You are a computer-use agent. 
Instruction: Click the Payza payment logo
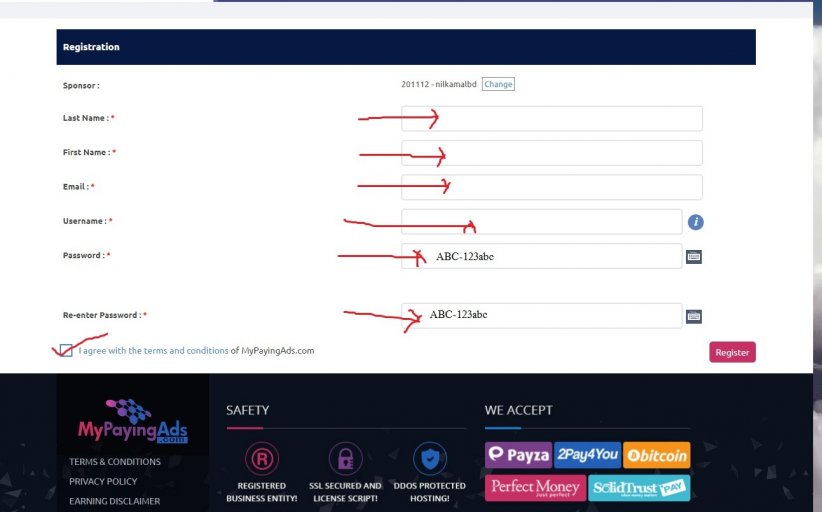[518, 455]
